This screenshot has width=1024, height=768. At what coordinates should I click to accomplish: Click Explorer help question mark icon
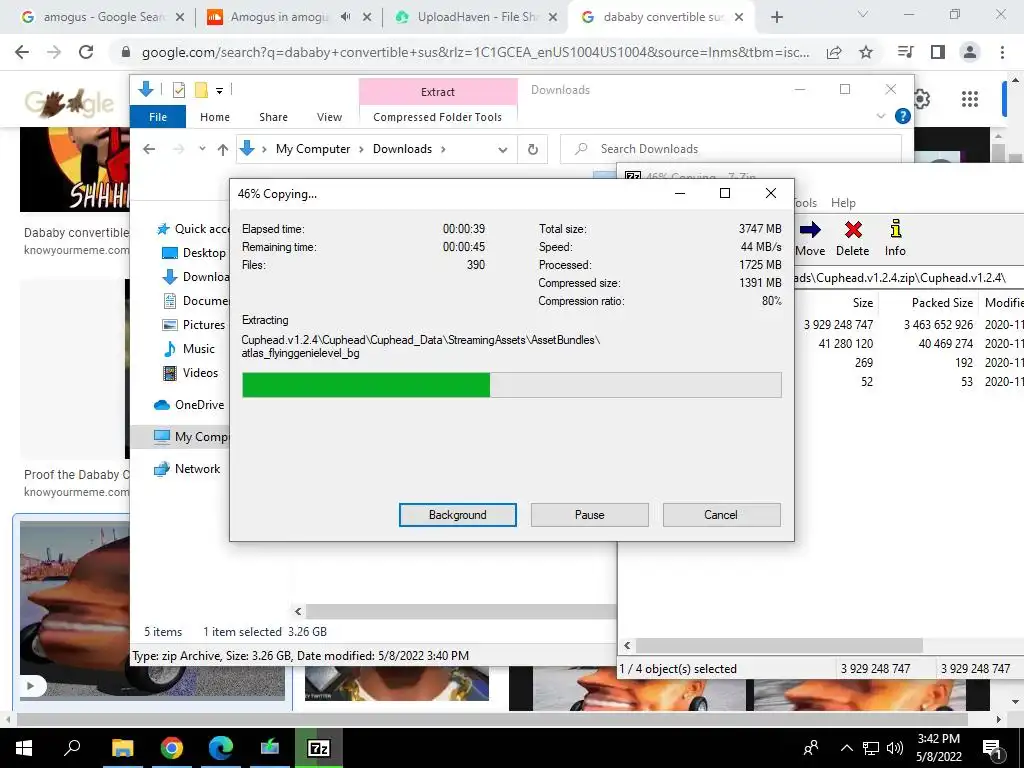point(903,116)
